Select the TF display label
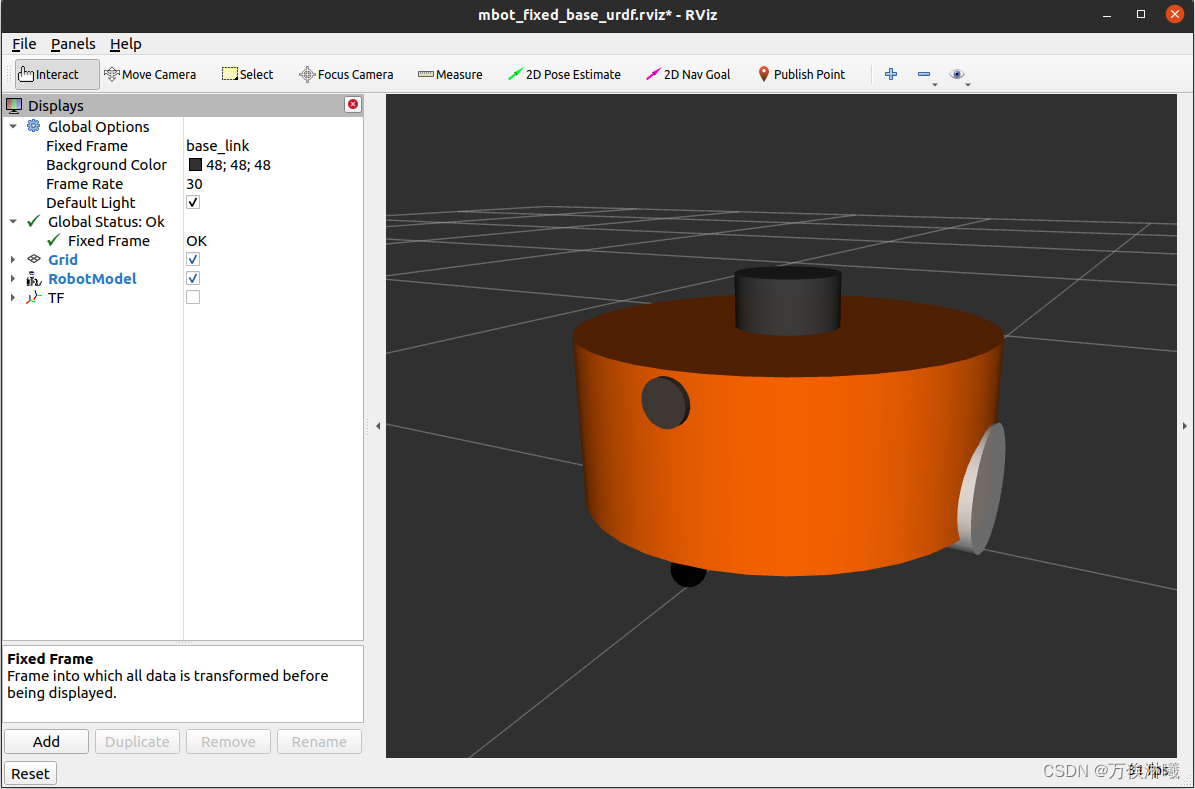This screenshot has height=789, width=1195. (56, 297)
